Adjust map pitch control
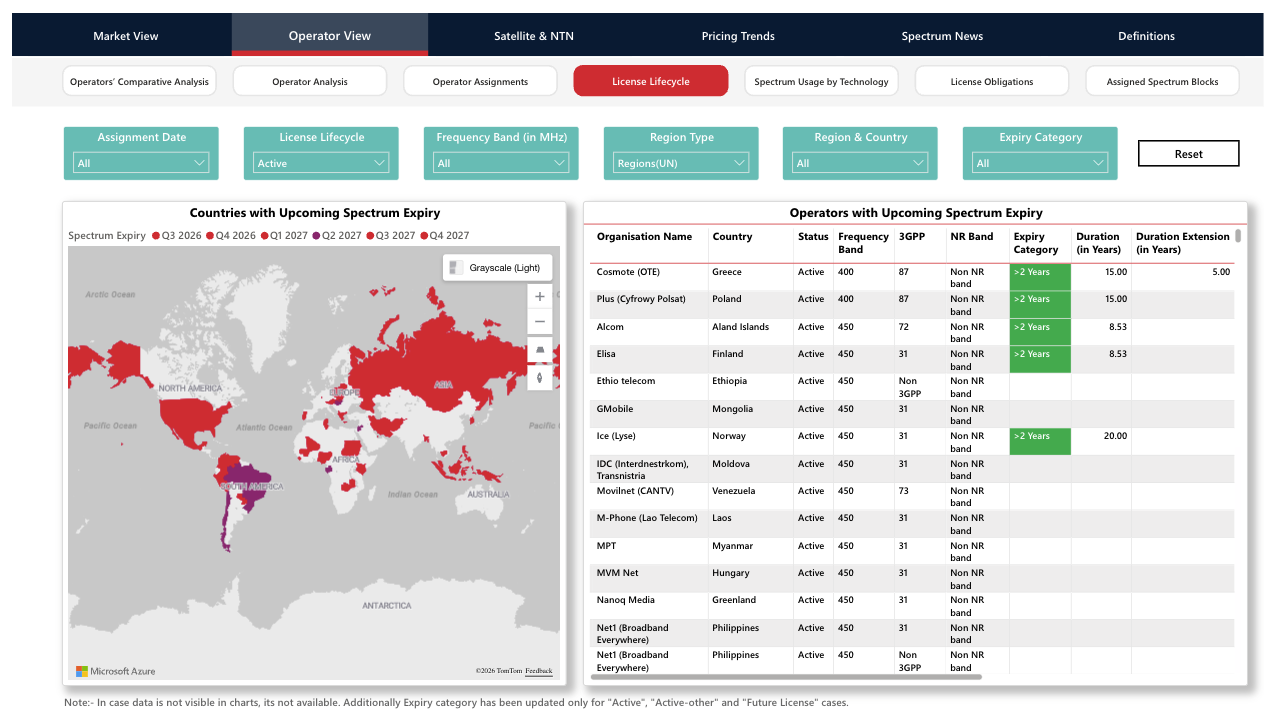The height and width of the screenshot is (716, 1272). tap(540, 350)
